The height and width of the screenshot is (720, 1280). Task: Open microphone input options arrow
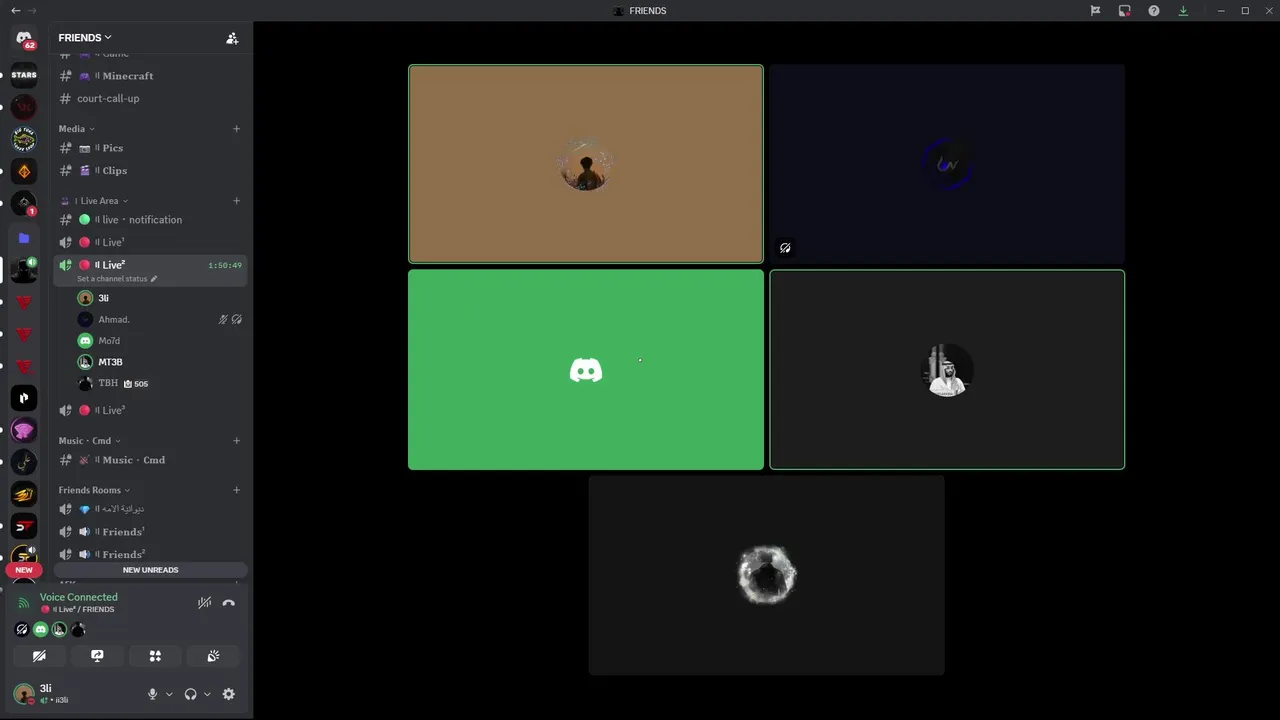click(169, 694)
